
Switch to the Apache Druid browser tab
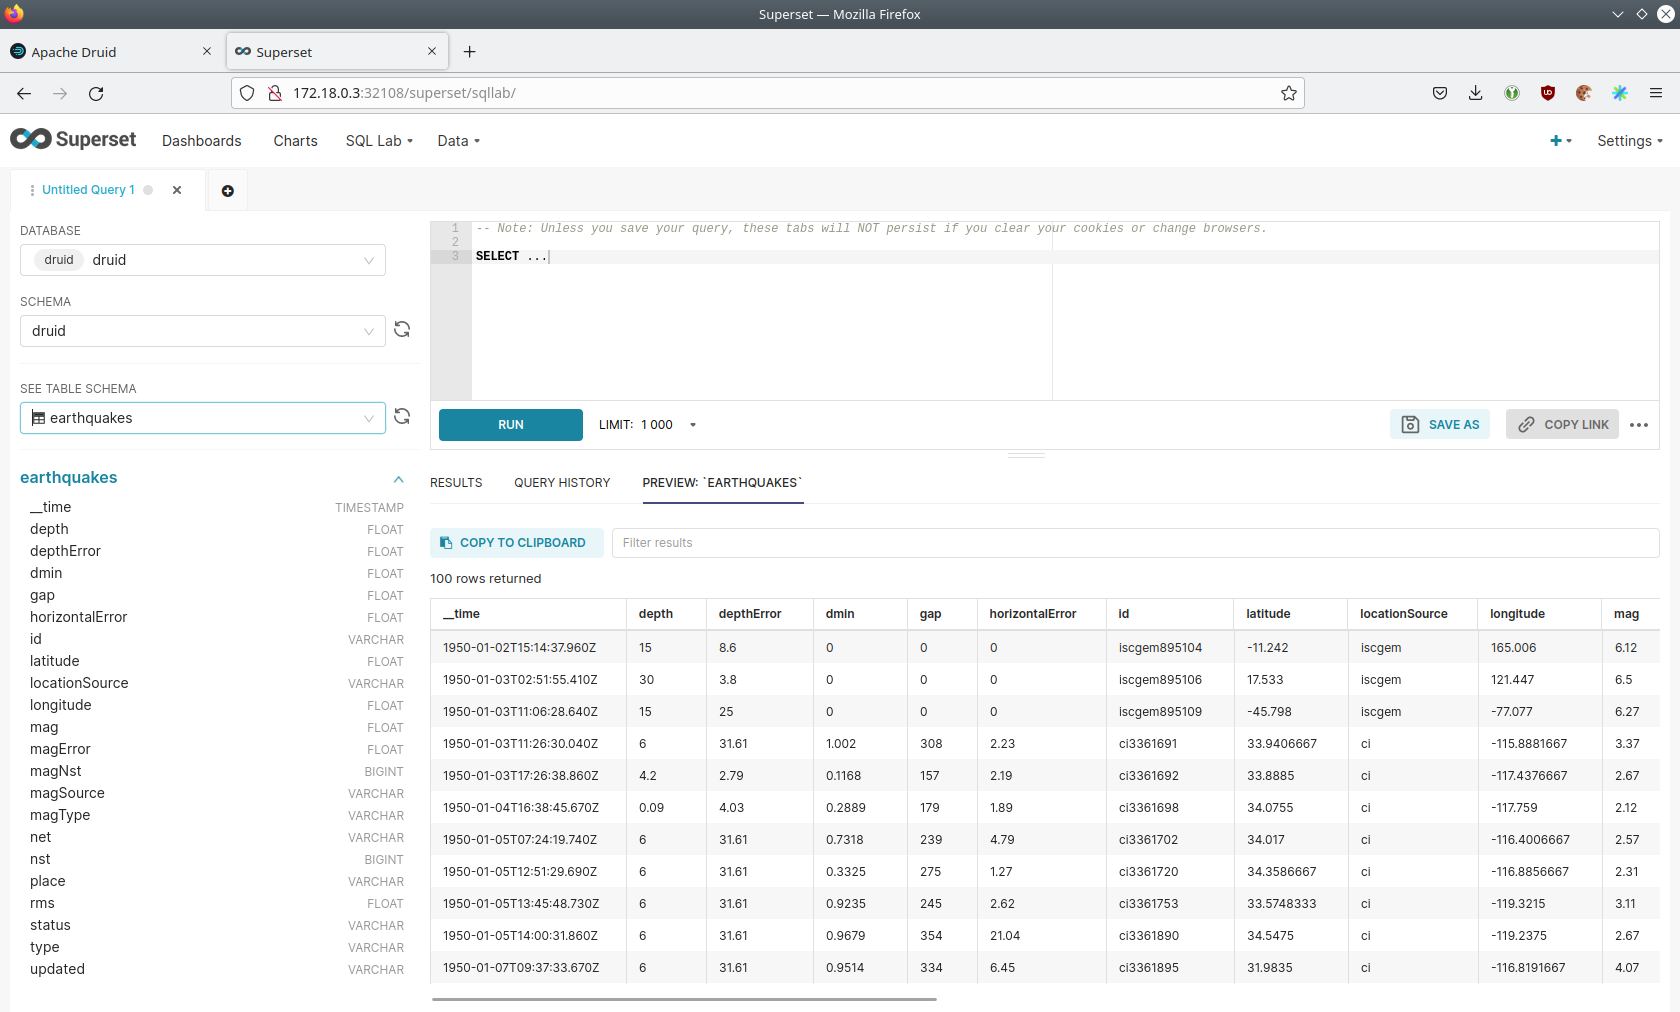pos(74,52)
